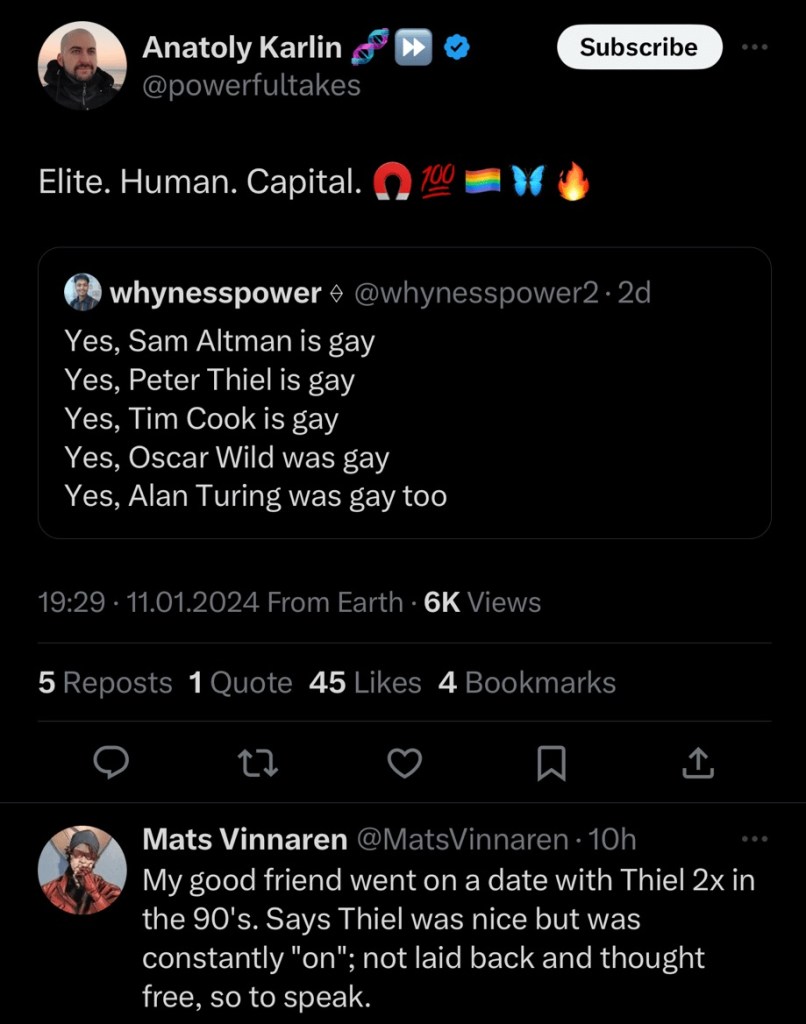Click the blue verified checkmark badge
Screen dimensions: 806x1024
[461, 47]
